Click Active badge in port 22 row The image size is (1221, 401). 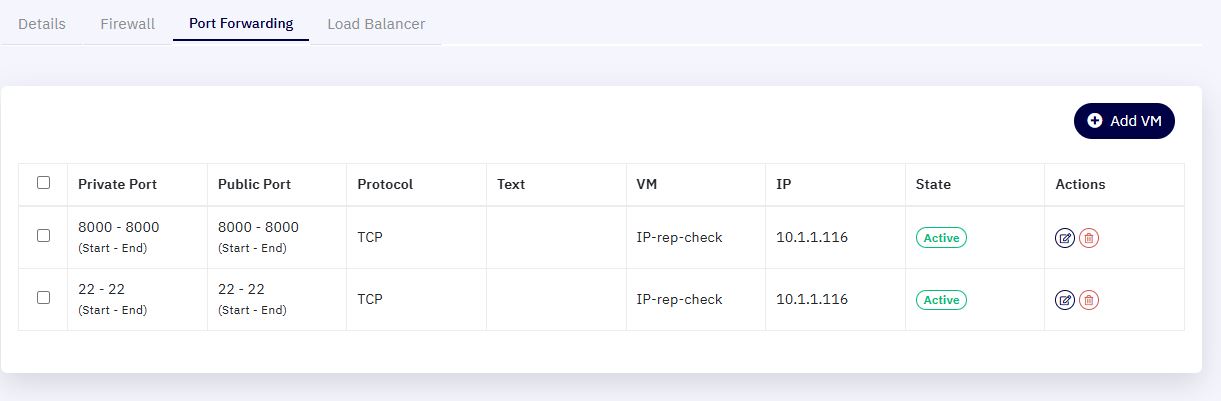(941, 300)
